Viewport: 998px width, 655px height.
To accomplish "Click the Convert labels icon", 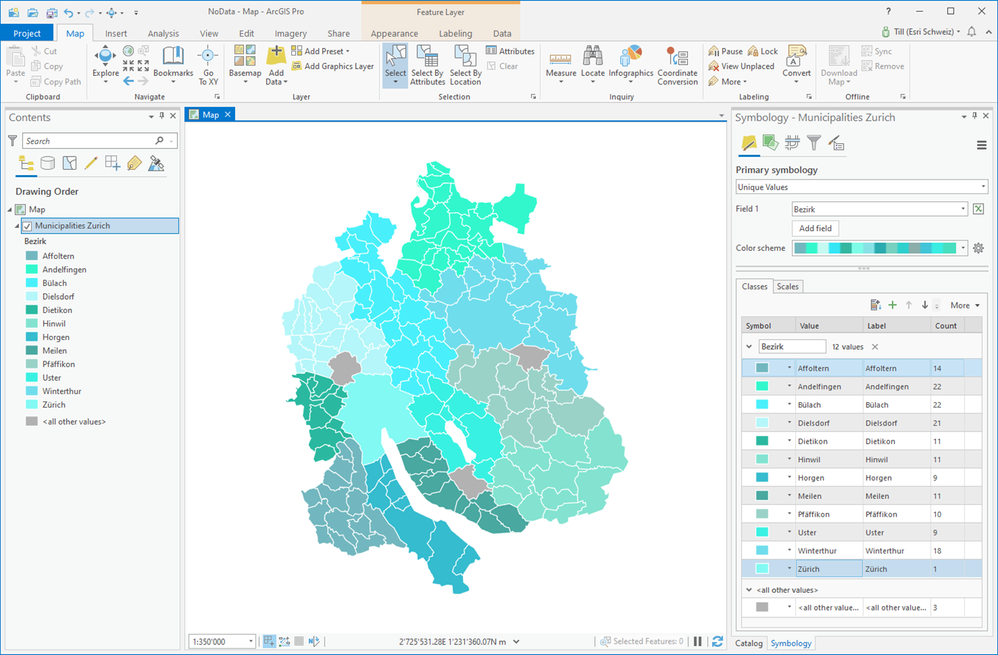I will (796, 56).
